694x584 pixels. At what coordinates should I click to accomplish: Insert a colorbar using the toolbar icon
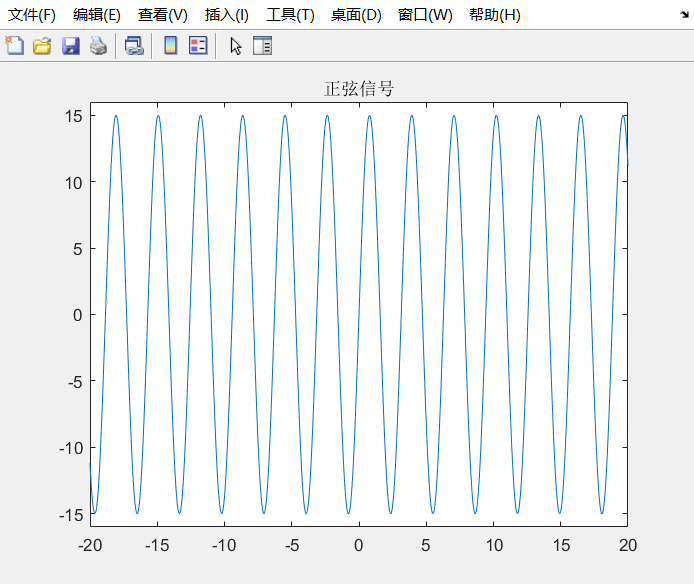pyautogui.click(x=170, y=46)
